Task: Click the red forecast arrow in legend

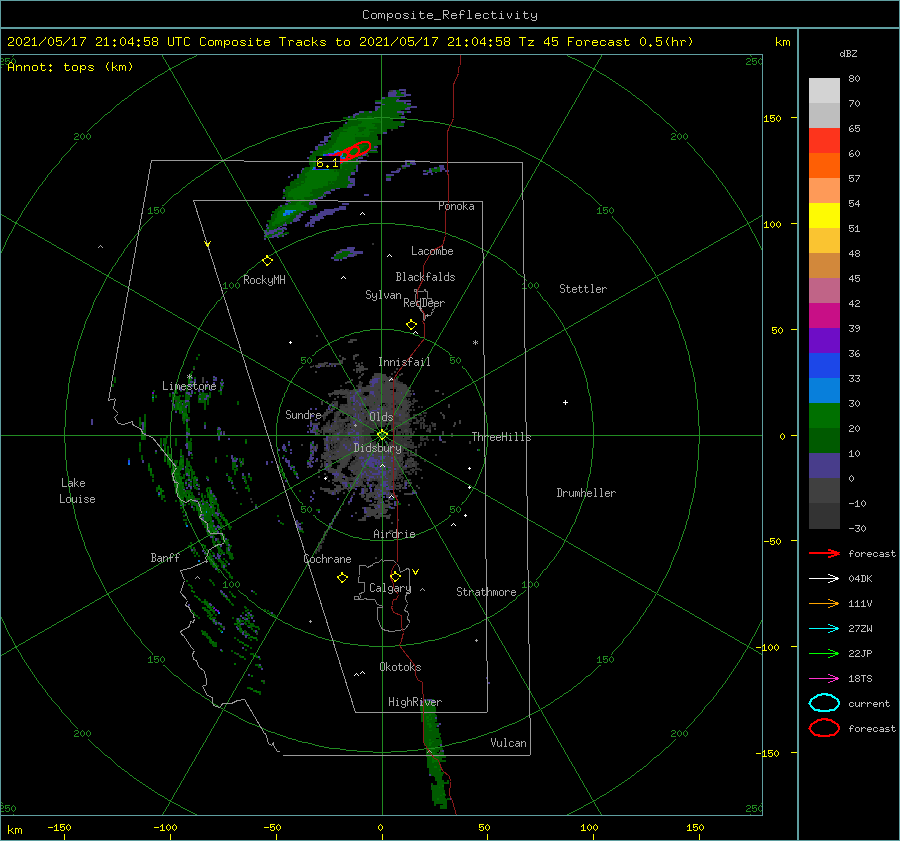Action: point(824,553)
